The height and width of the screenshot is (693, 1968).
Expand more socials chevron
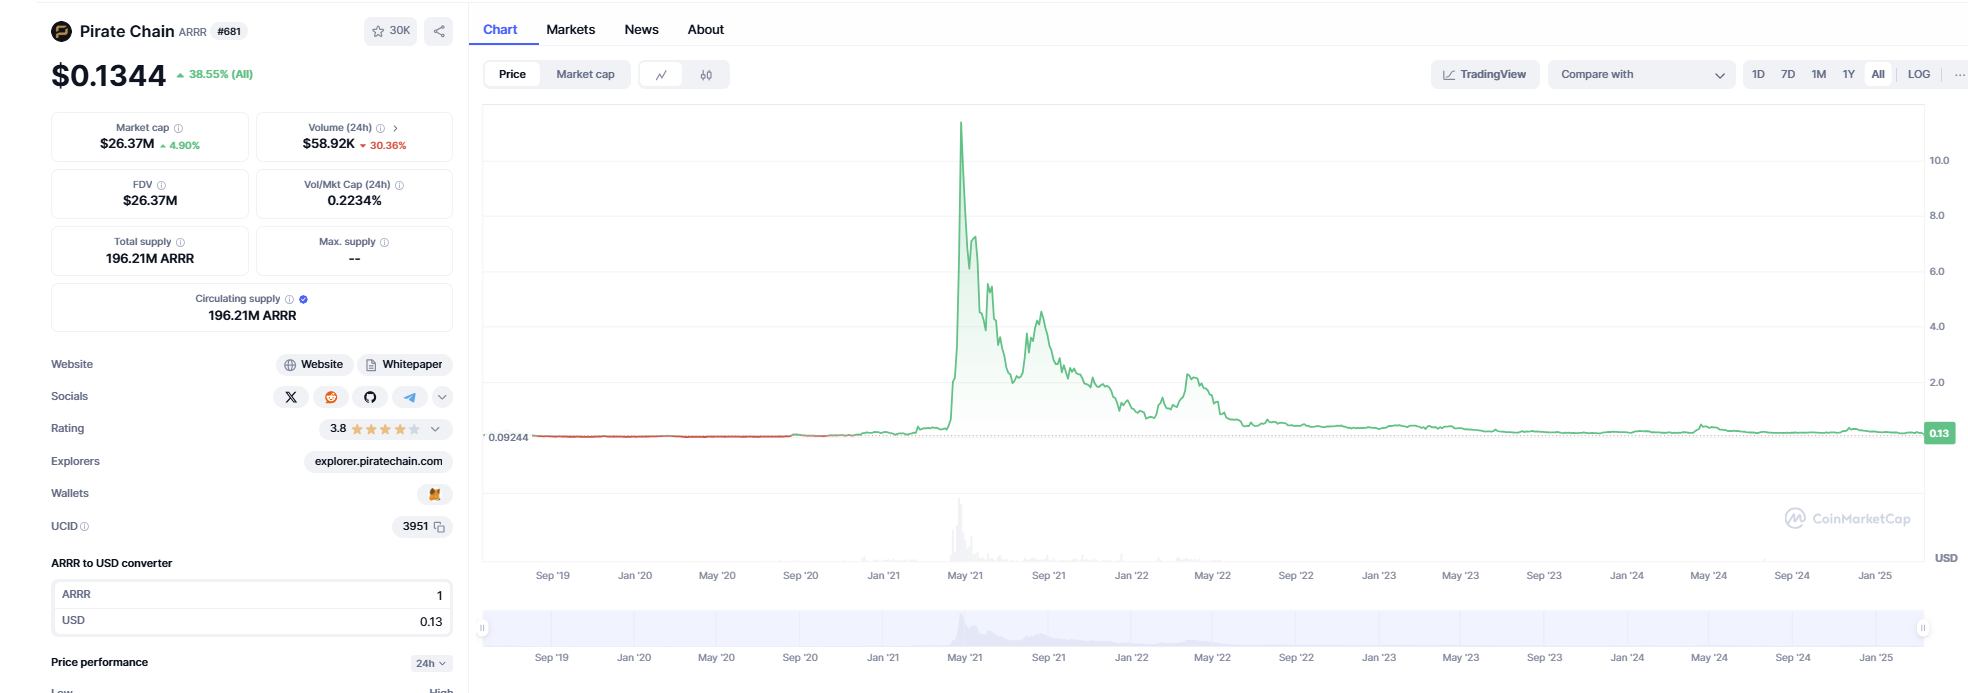coord(442,397)
